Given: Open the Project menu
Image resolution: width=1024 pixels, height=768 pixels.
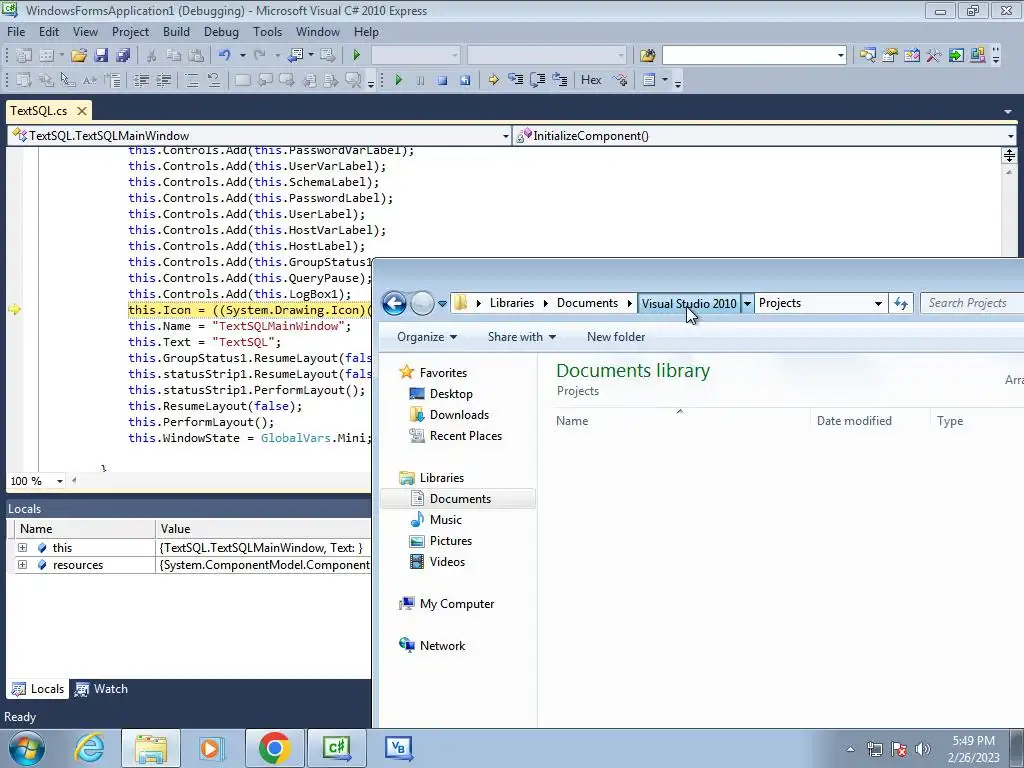Looking at the screenshot, I should pyautogui.click(x=130, y=32).
